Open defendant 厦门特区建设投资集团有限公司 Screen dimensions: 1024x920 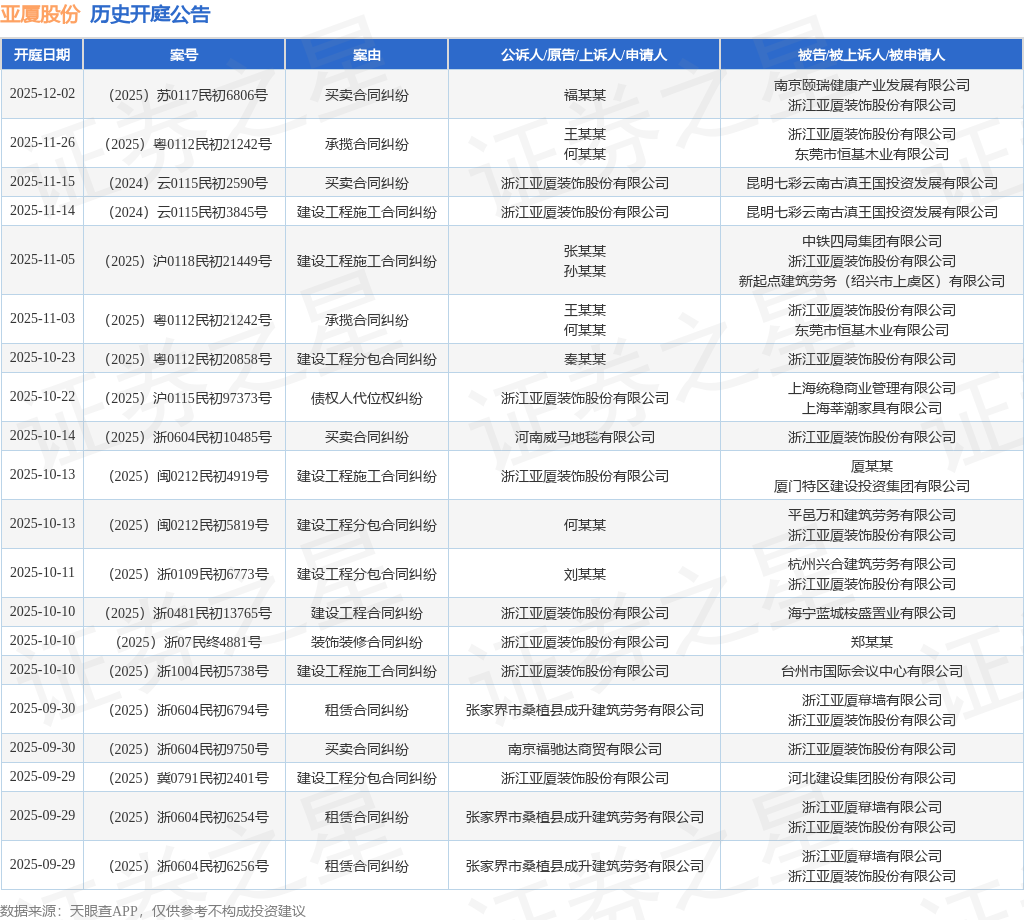point(871,486)
